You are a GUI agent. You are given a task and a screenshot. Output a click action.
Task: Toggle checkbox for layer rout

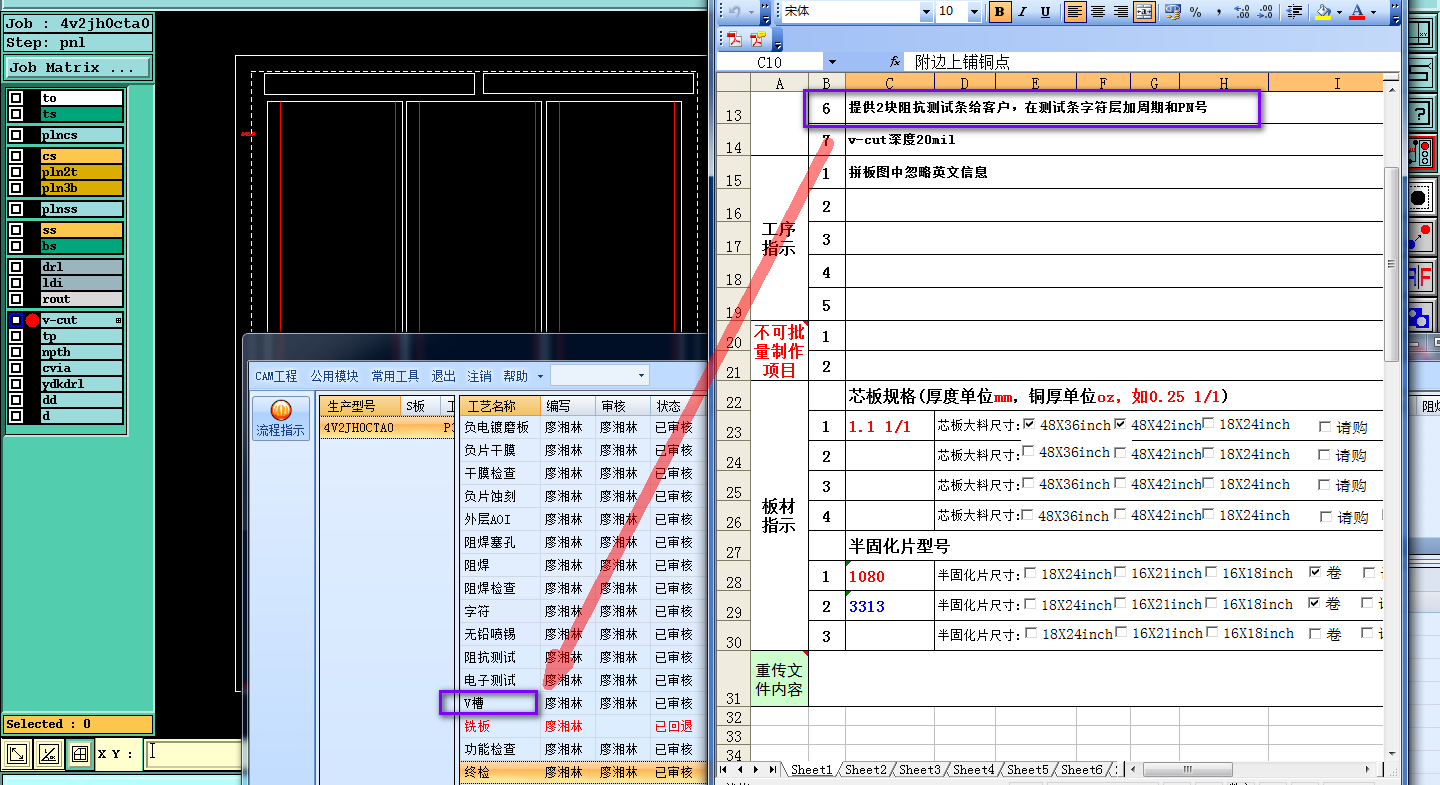click(x=16, y=299)
